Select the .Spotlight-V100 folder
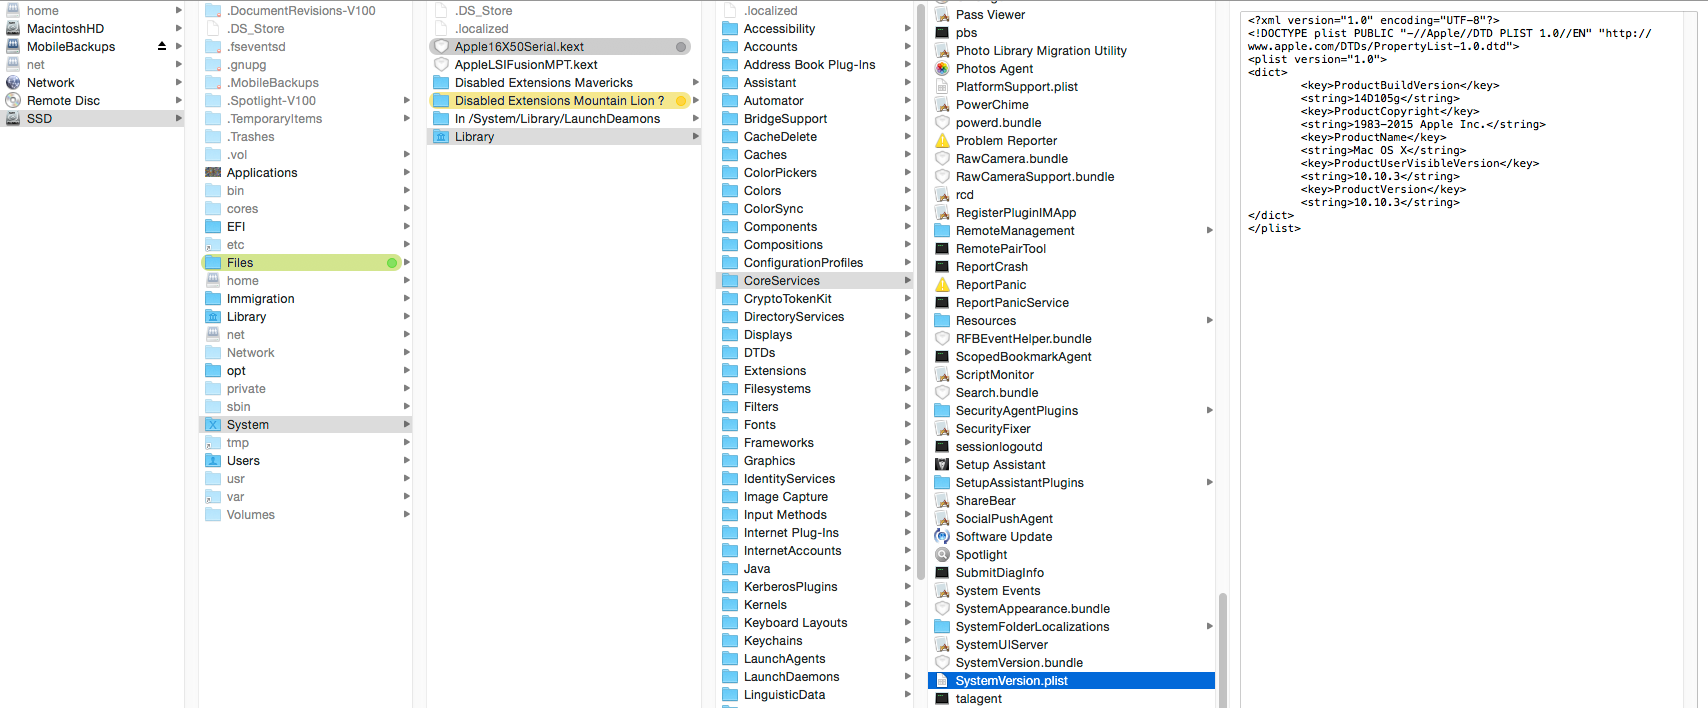 (306, 101)
